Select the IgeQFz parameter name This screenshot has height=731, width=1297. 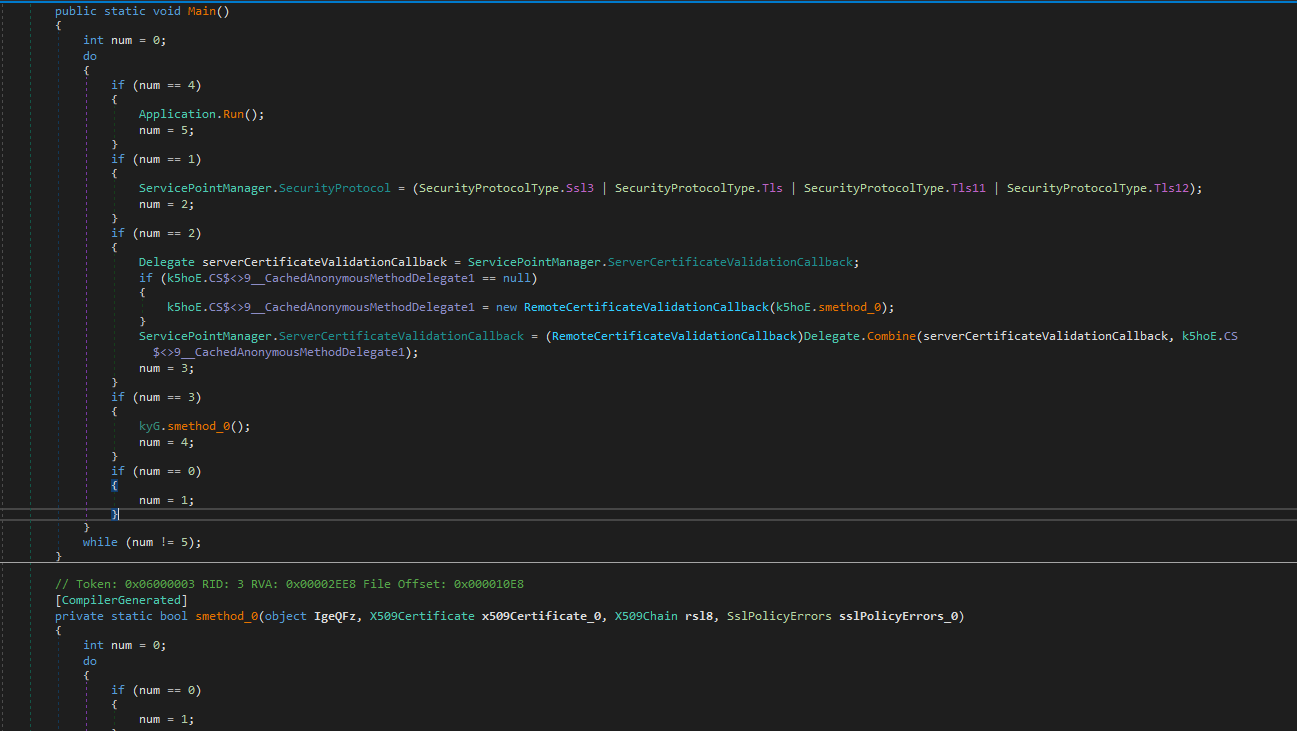pyautogui.click(x=334, y=616)
